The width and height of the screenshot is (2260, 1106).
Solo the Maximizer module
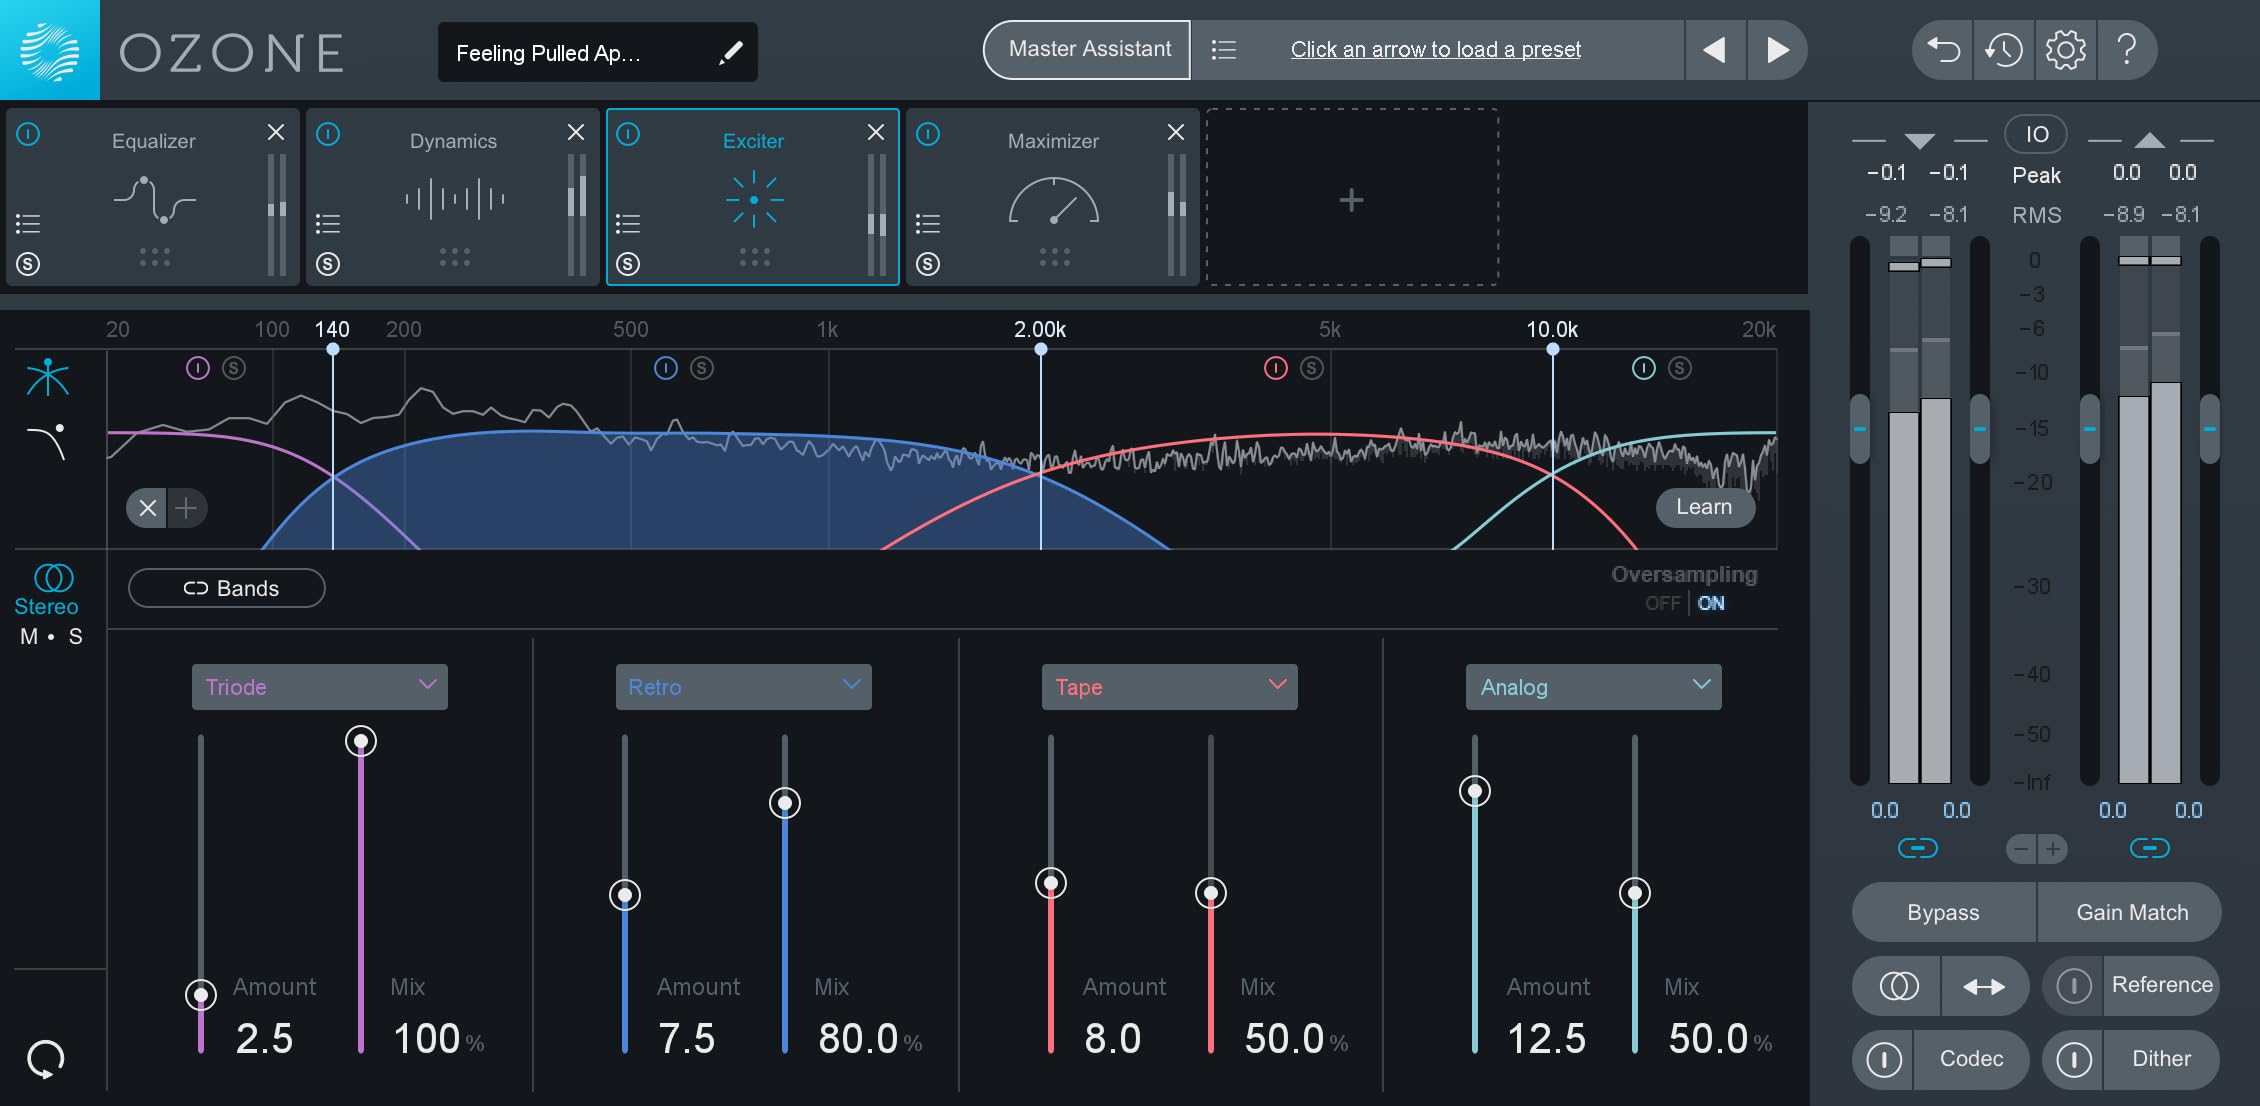928,264
